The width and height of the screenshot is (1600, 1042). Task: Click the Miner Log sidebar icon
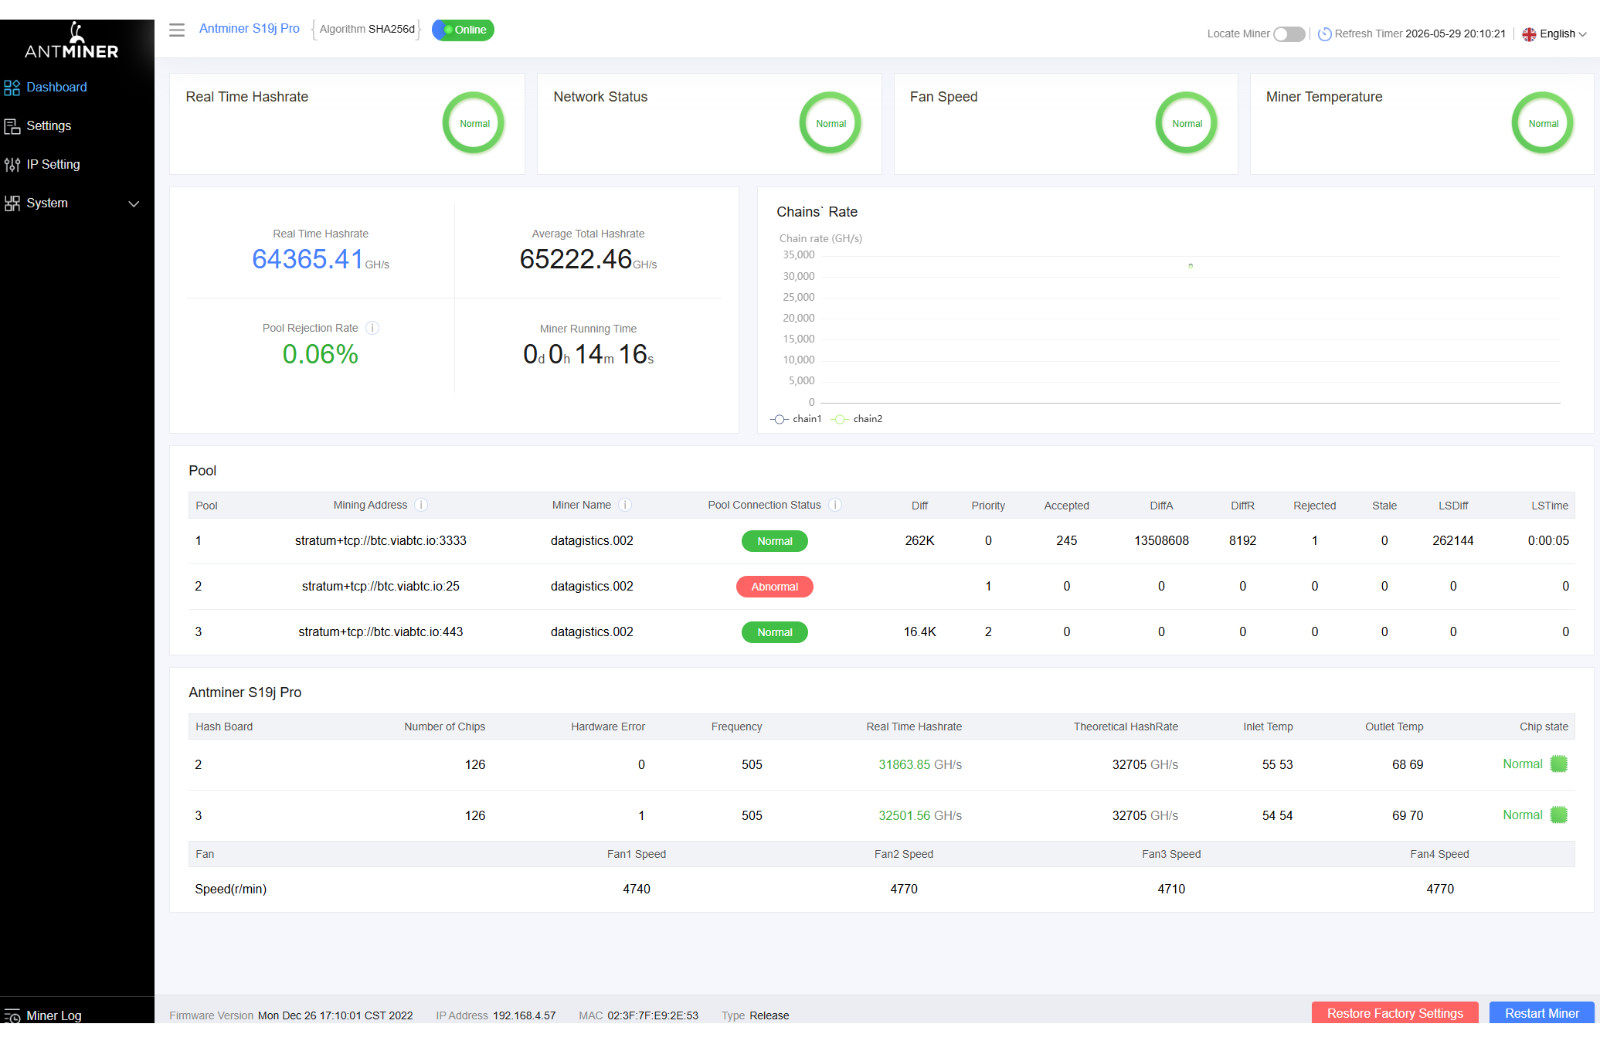12,1016
